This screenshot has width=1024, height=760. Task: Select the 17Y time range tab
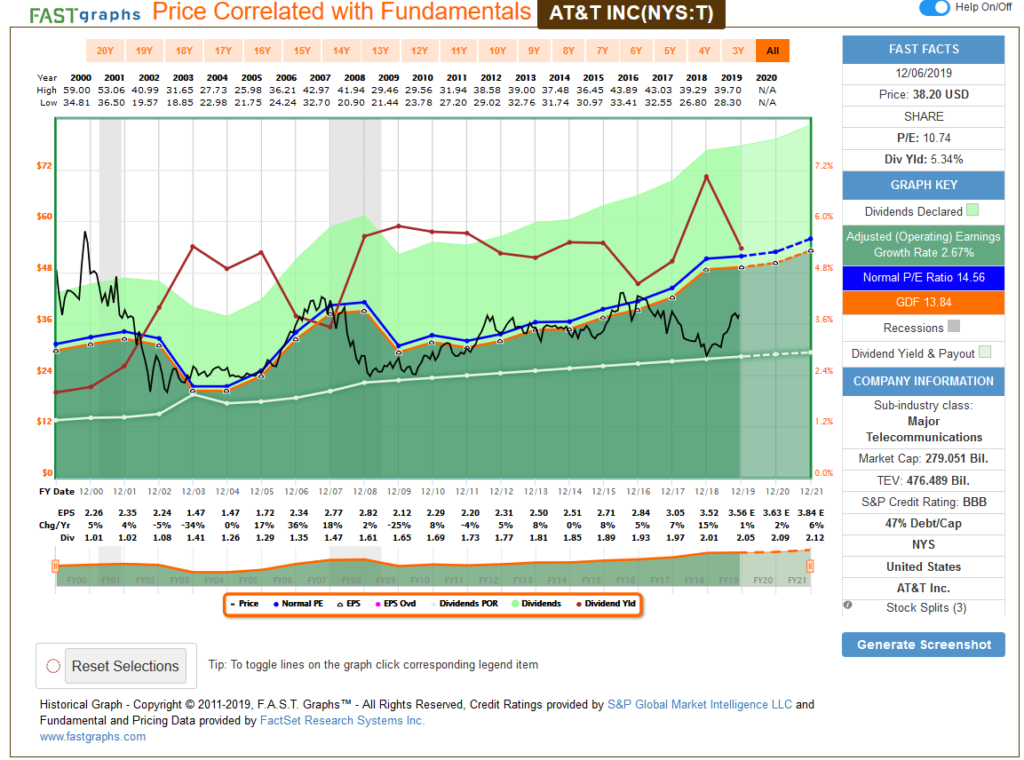(x=223, y=51)
